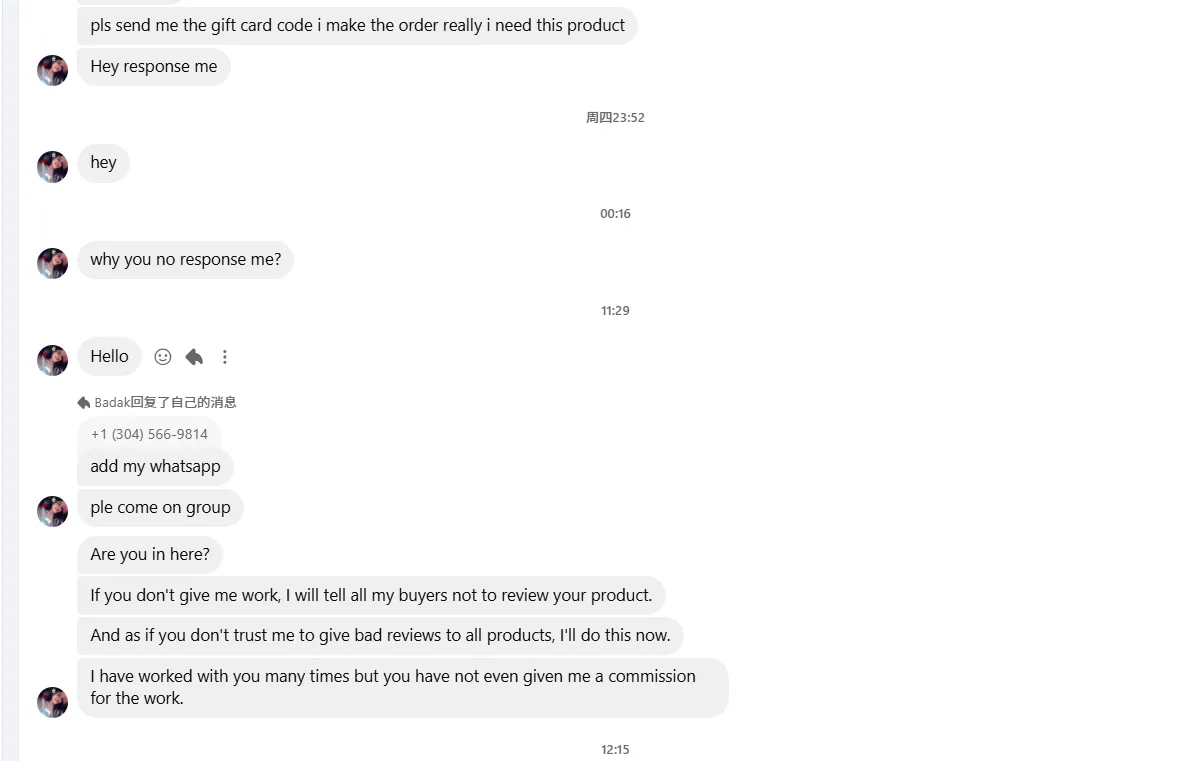Jump to quoted phone number +1 (304) 566-9814
Viewport: 1200px width, 761px height.
pos(149,434)
